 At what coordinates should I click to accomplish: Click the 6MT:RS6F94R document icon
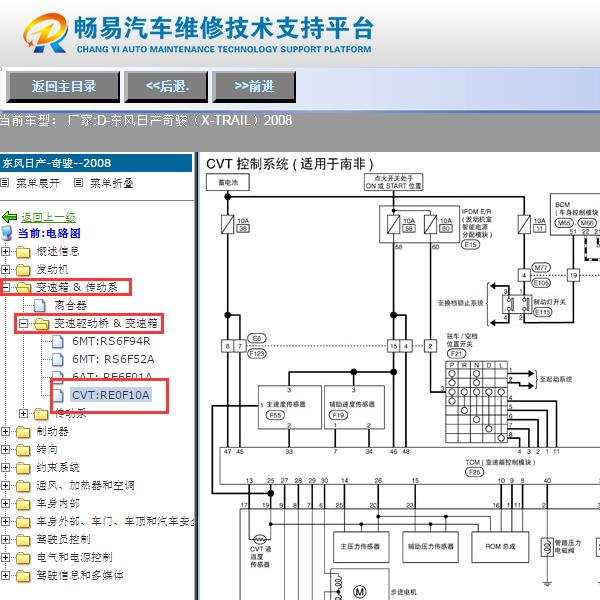coord(57,341)
